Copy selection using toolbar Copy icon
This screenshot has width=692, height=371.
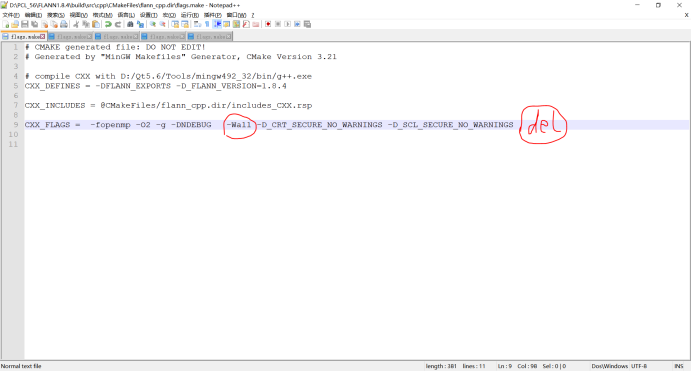point(86,24)
